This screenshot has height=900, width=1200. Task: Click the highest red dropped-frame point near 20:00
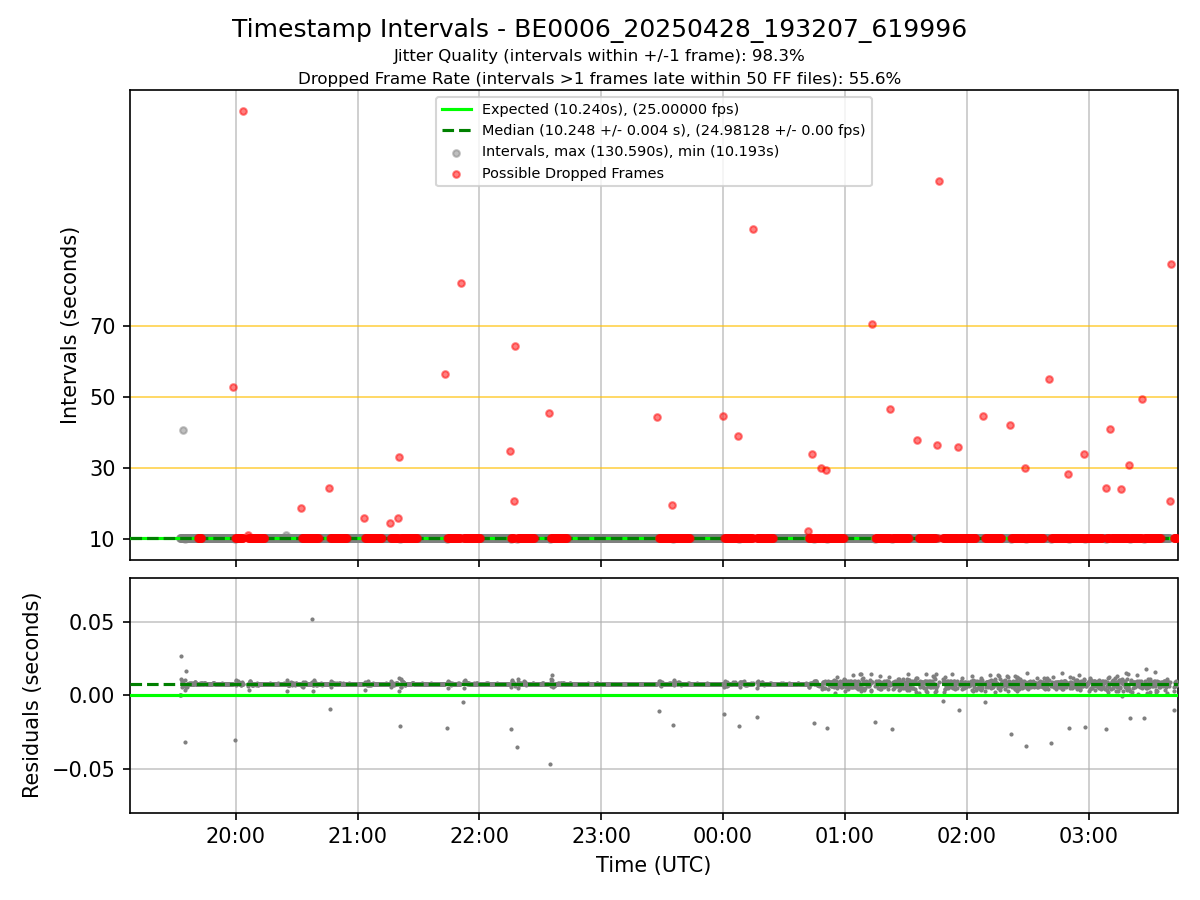coord(243,111)
